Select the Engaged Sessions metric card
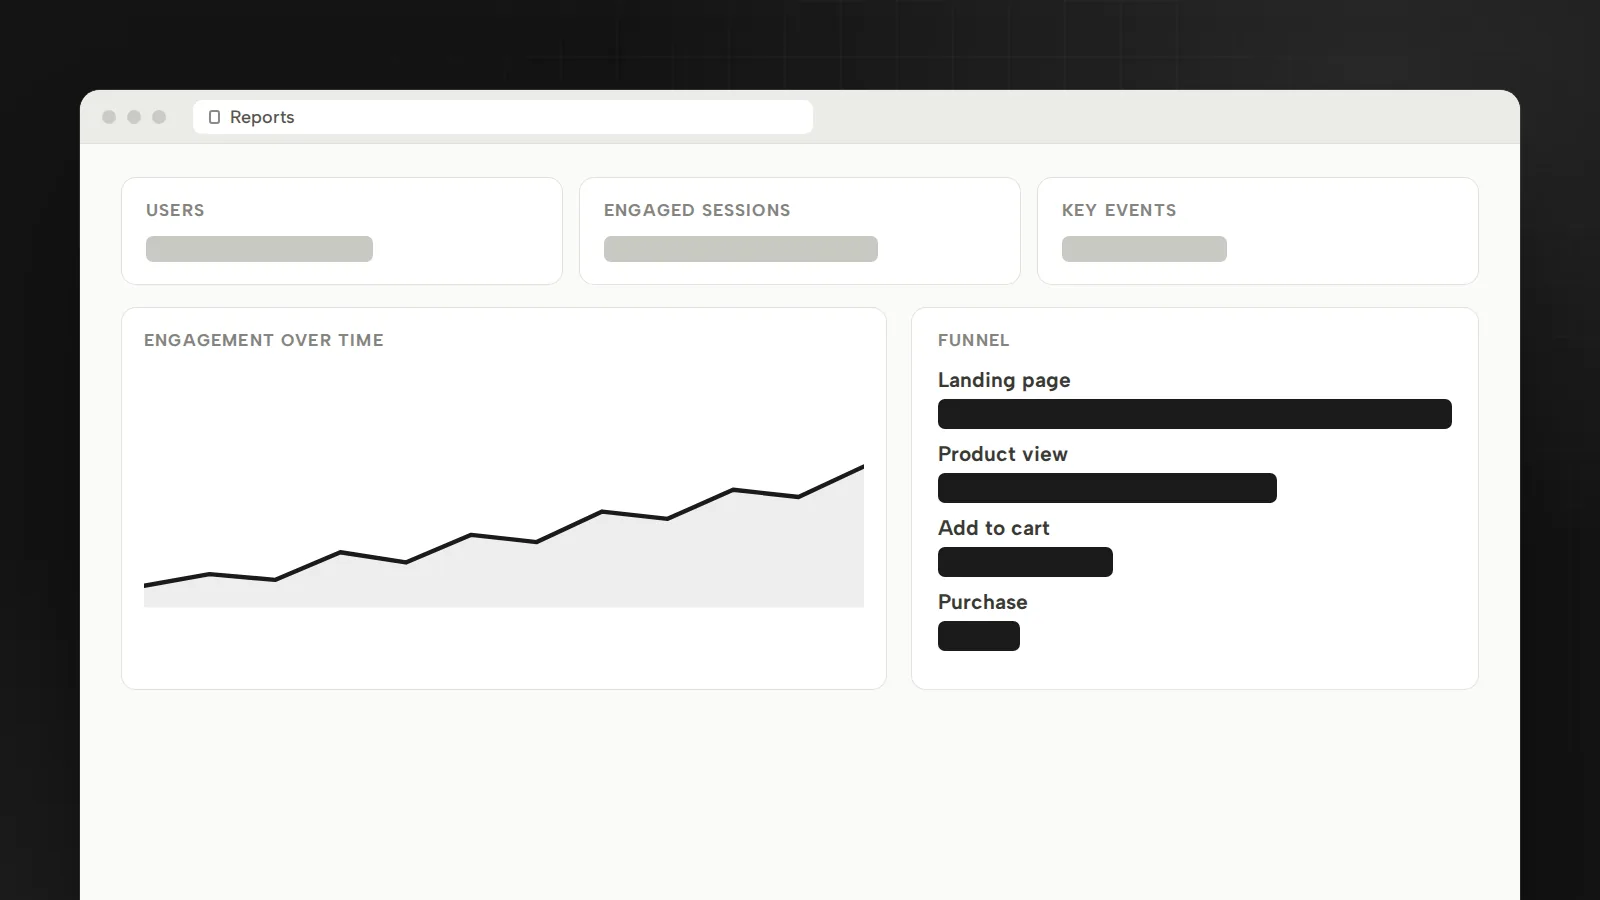 pyautogui.click(x=800, y=231)
